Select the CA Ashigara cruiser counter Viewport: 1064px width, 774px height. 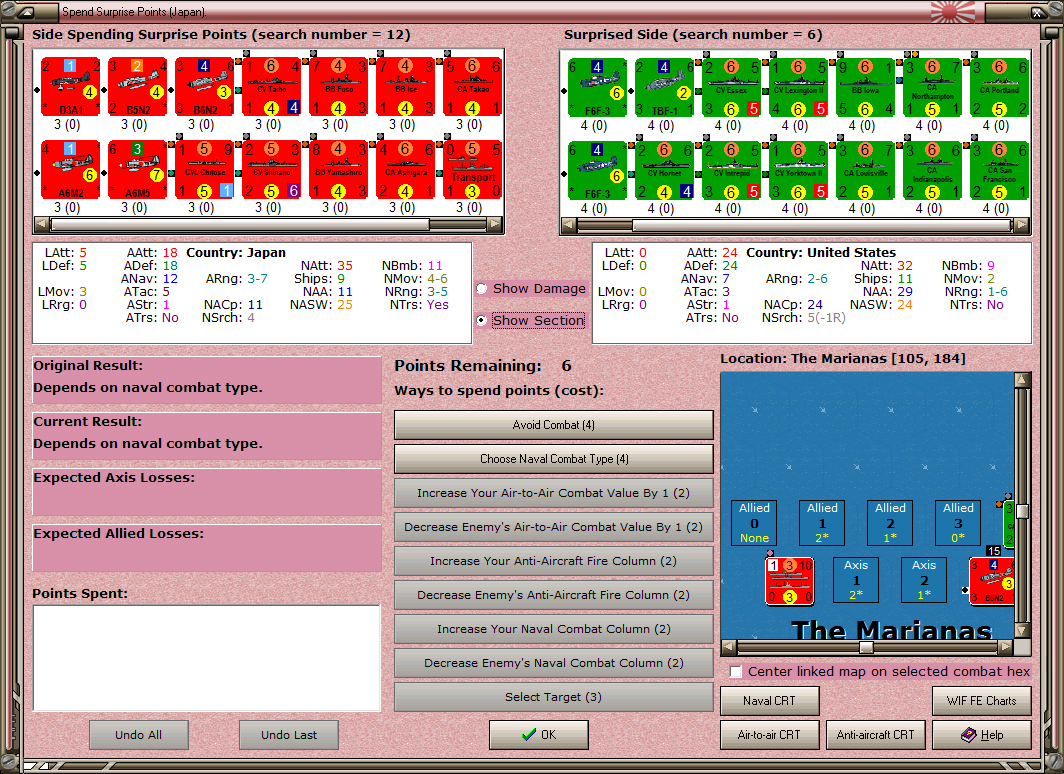click(x=406, y=170)
